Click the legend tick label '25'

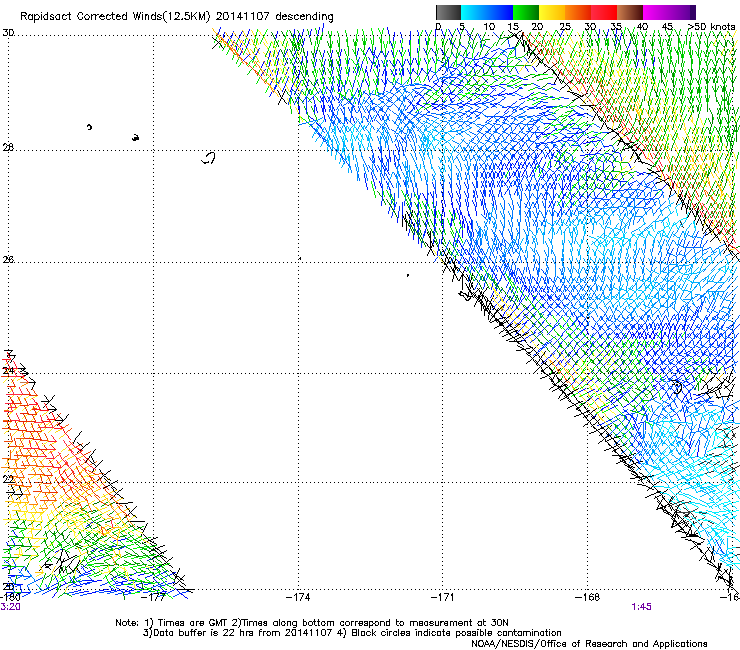coord(565,27)
